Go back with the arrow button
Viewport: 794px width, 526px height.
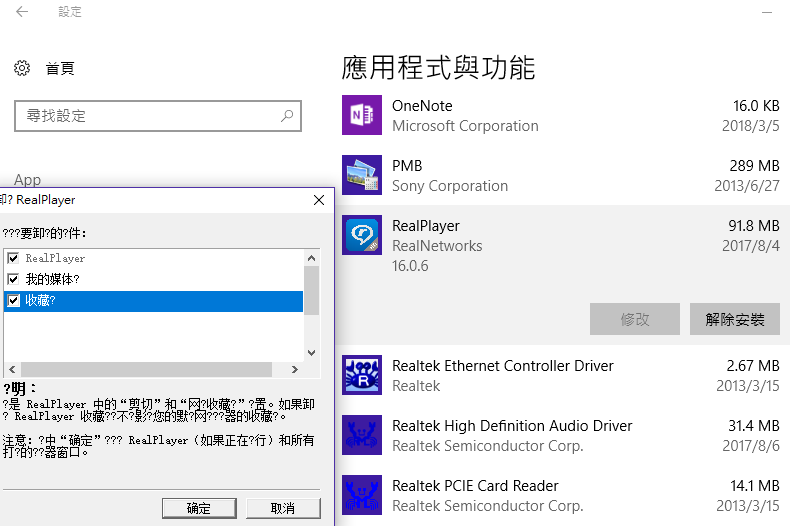click(22, 12)
